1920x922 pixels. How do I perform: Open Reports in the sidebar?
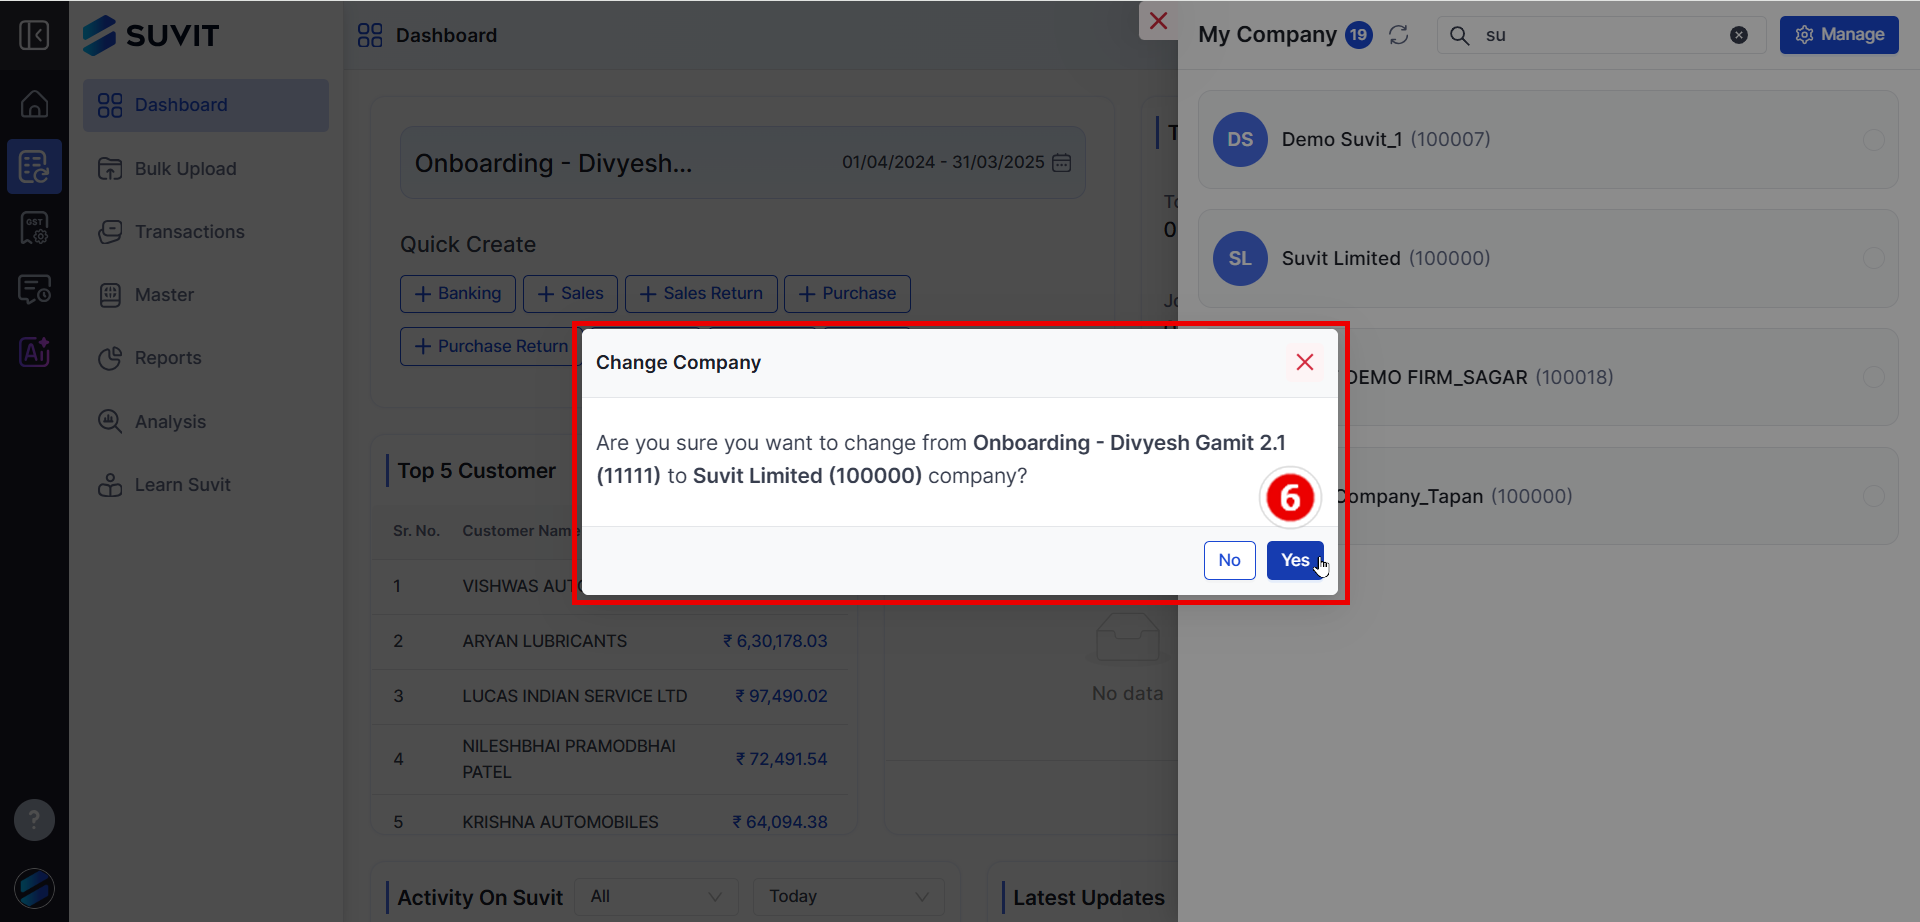(x=206, y=358)
